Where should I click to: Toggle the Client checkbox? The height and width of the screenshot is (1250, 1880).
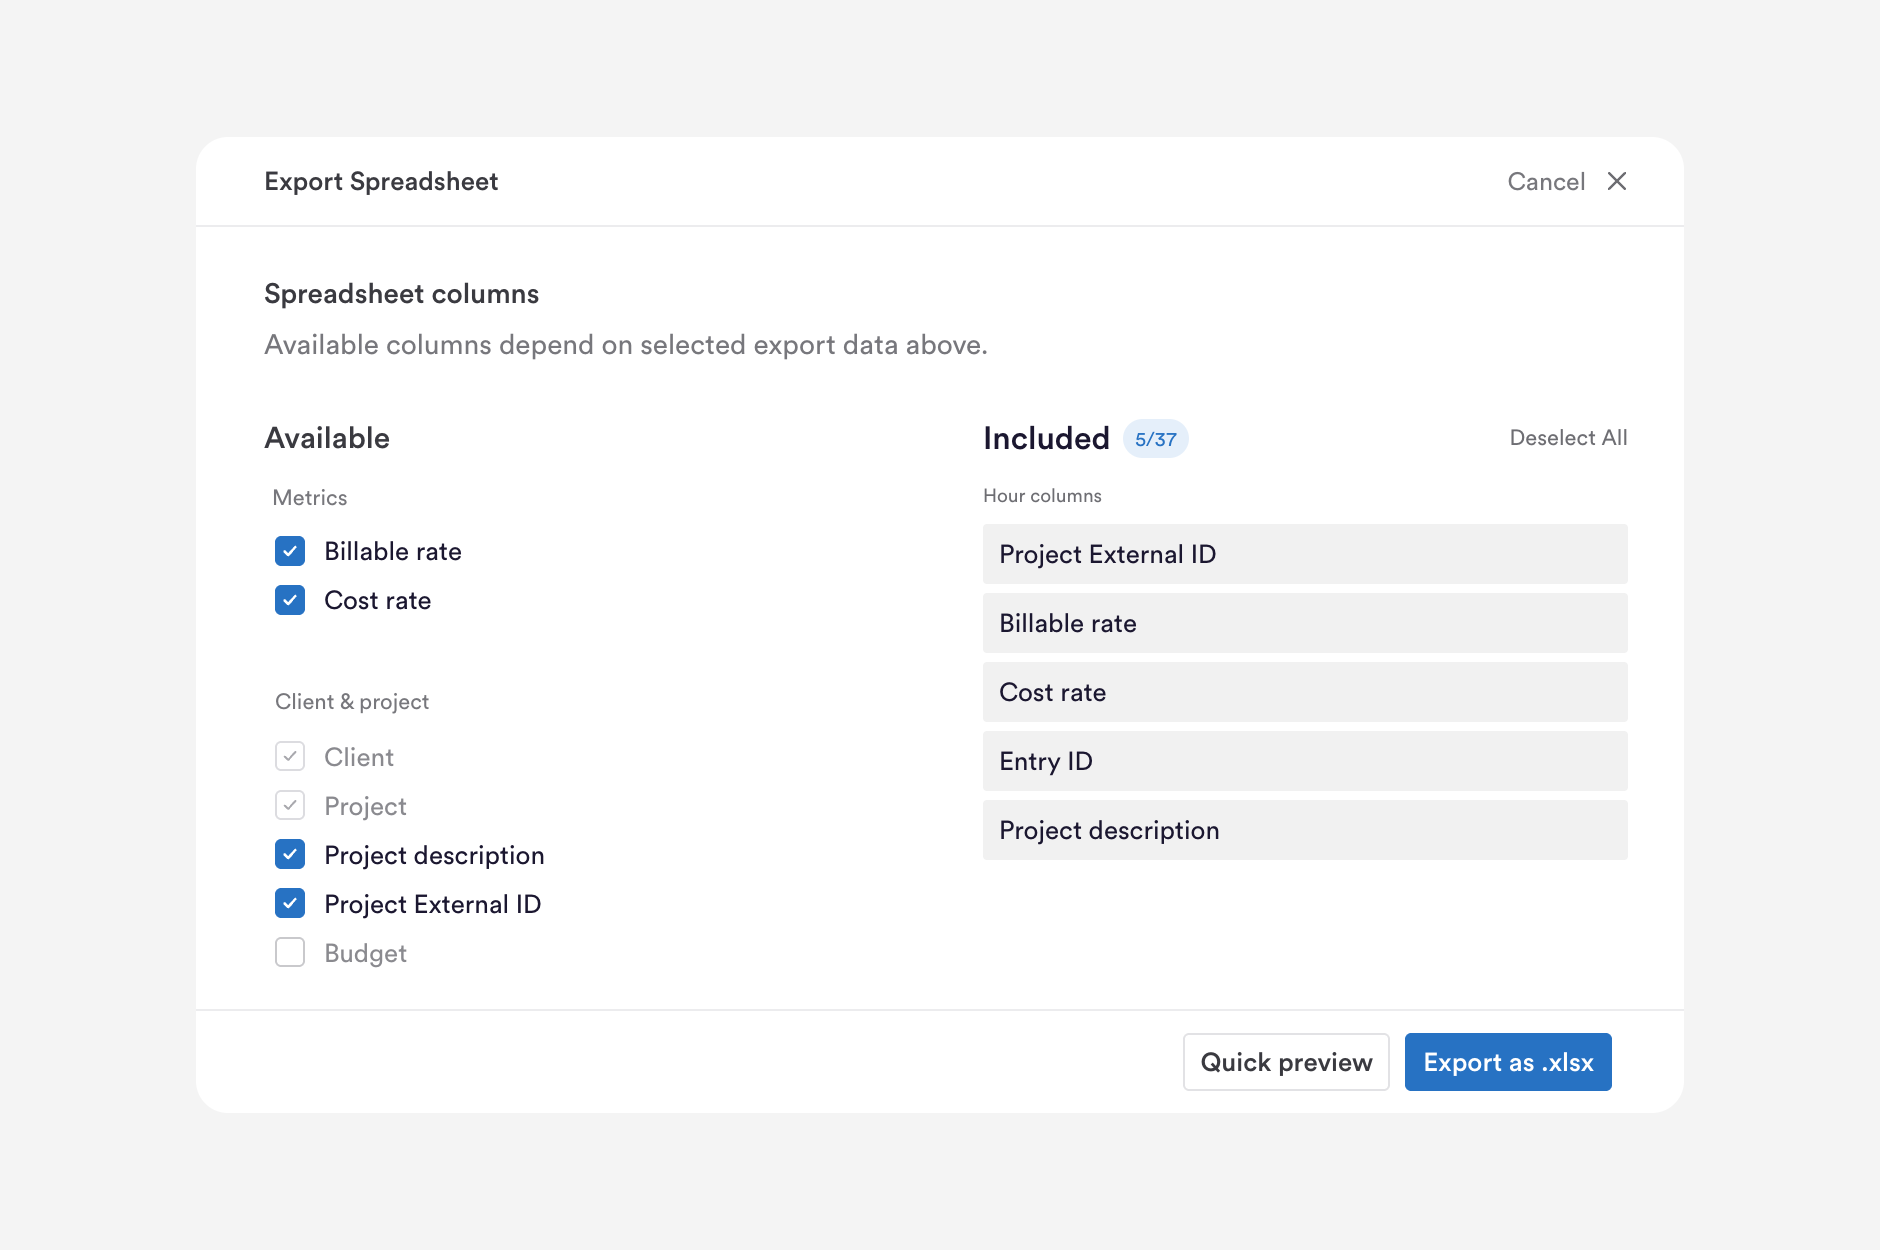click(290, 756)
